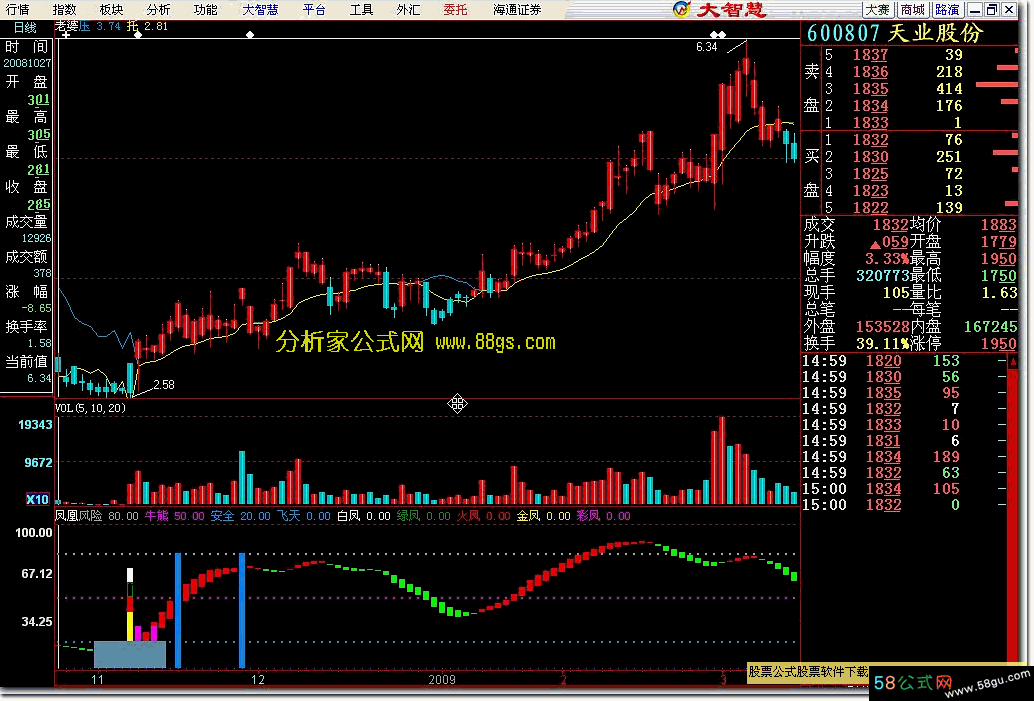Viewport: 1034px width, 701px height.
Task: Click the 日线 period label
Action: tap(25, 28)
